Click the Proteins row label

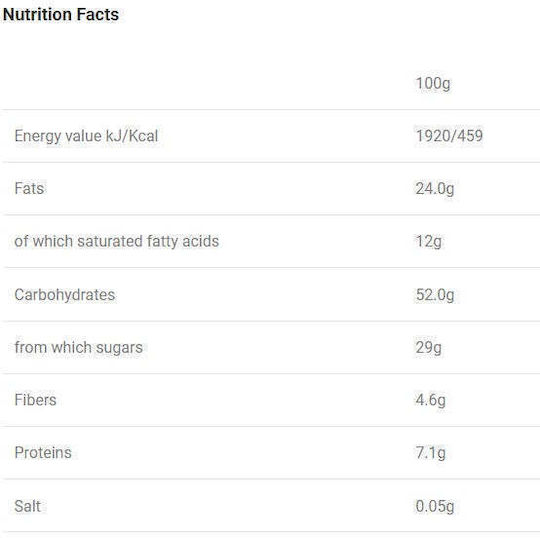coord(43,453)
